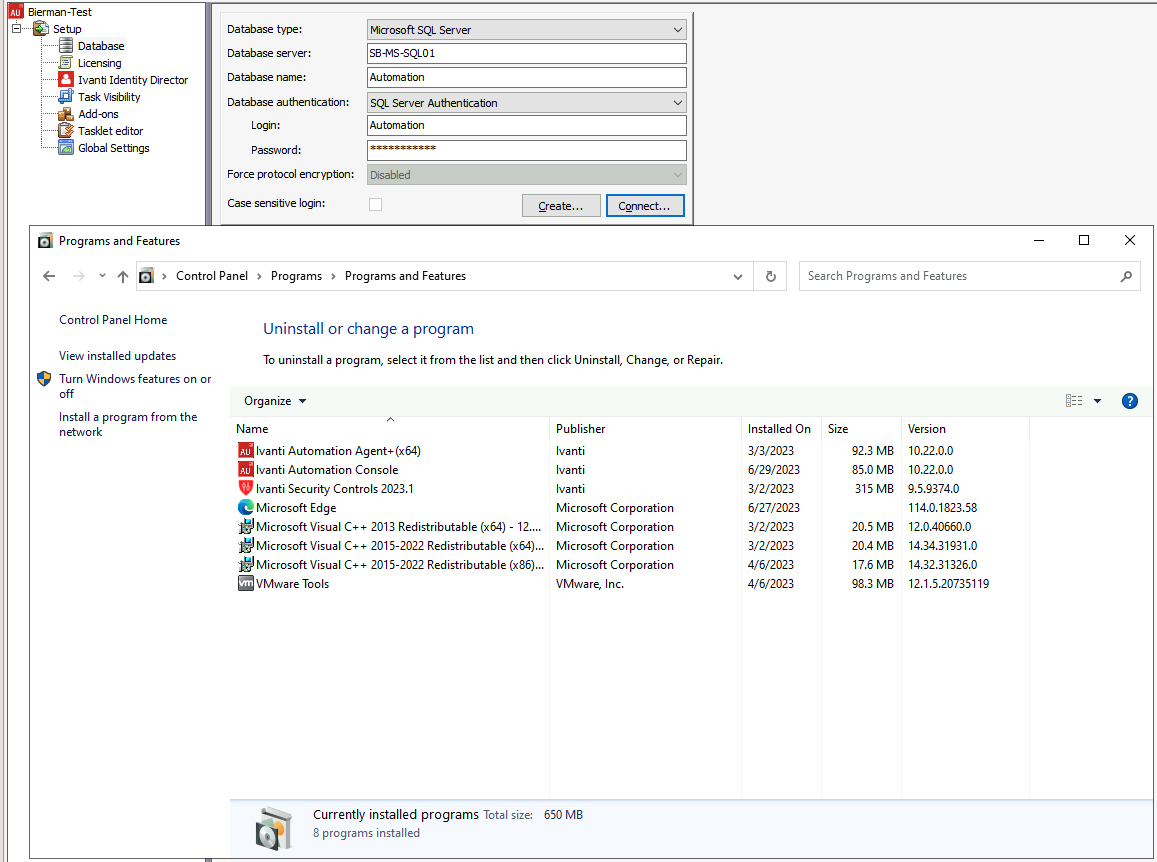Click the Password input field
Screen dimensions: 1157x862
pyautogui.click(x=527, y=150)
